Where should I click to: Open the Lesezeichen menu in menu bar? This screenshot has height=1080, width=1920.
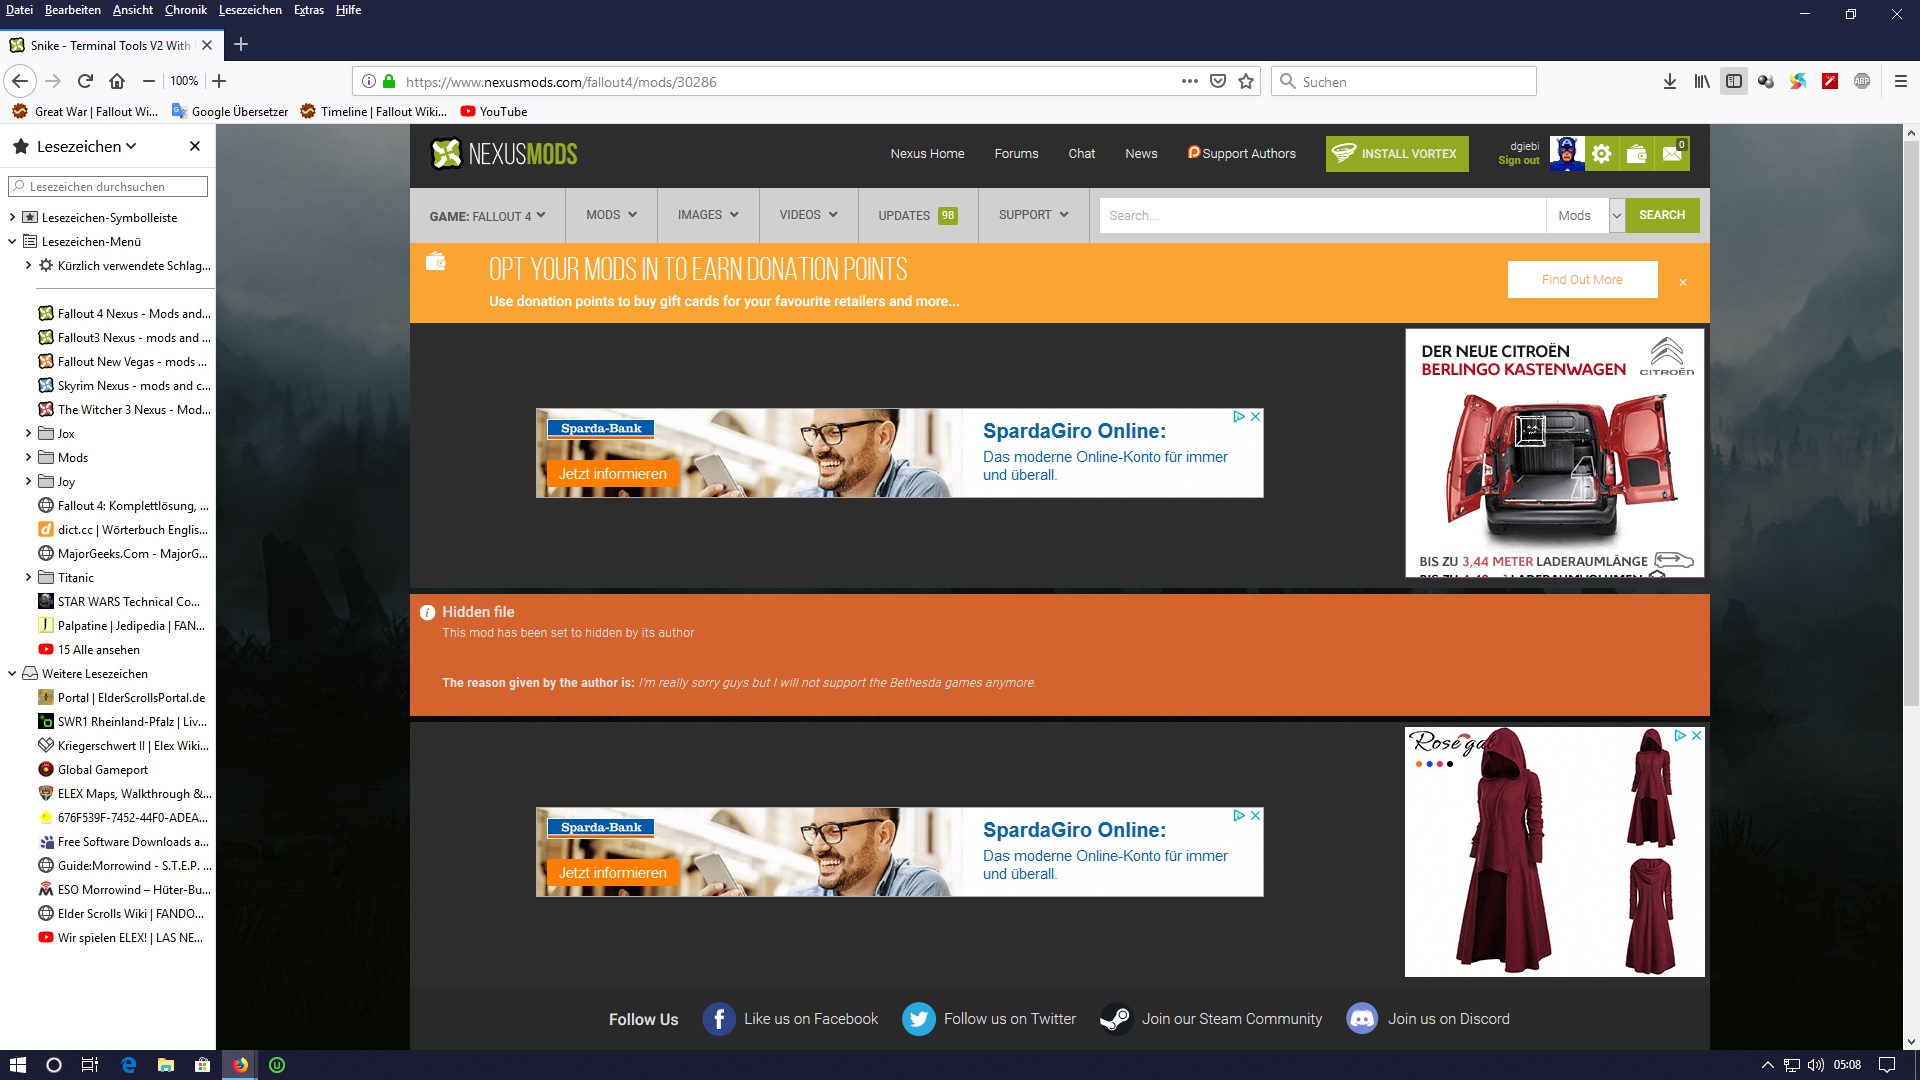coord(250,10)
